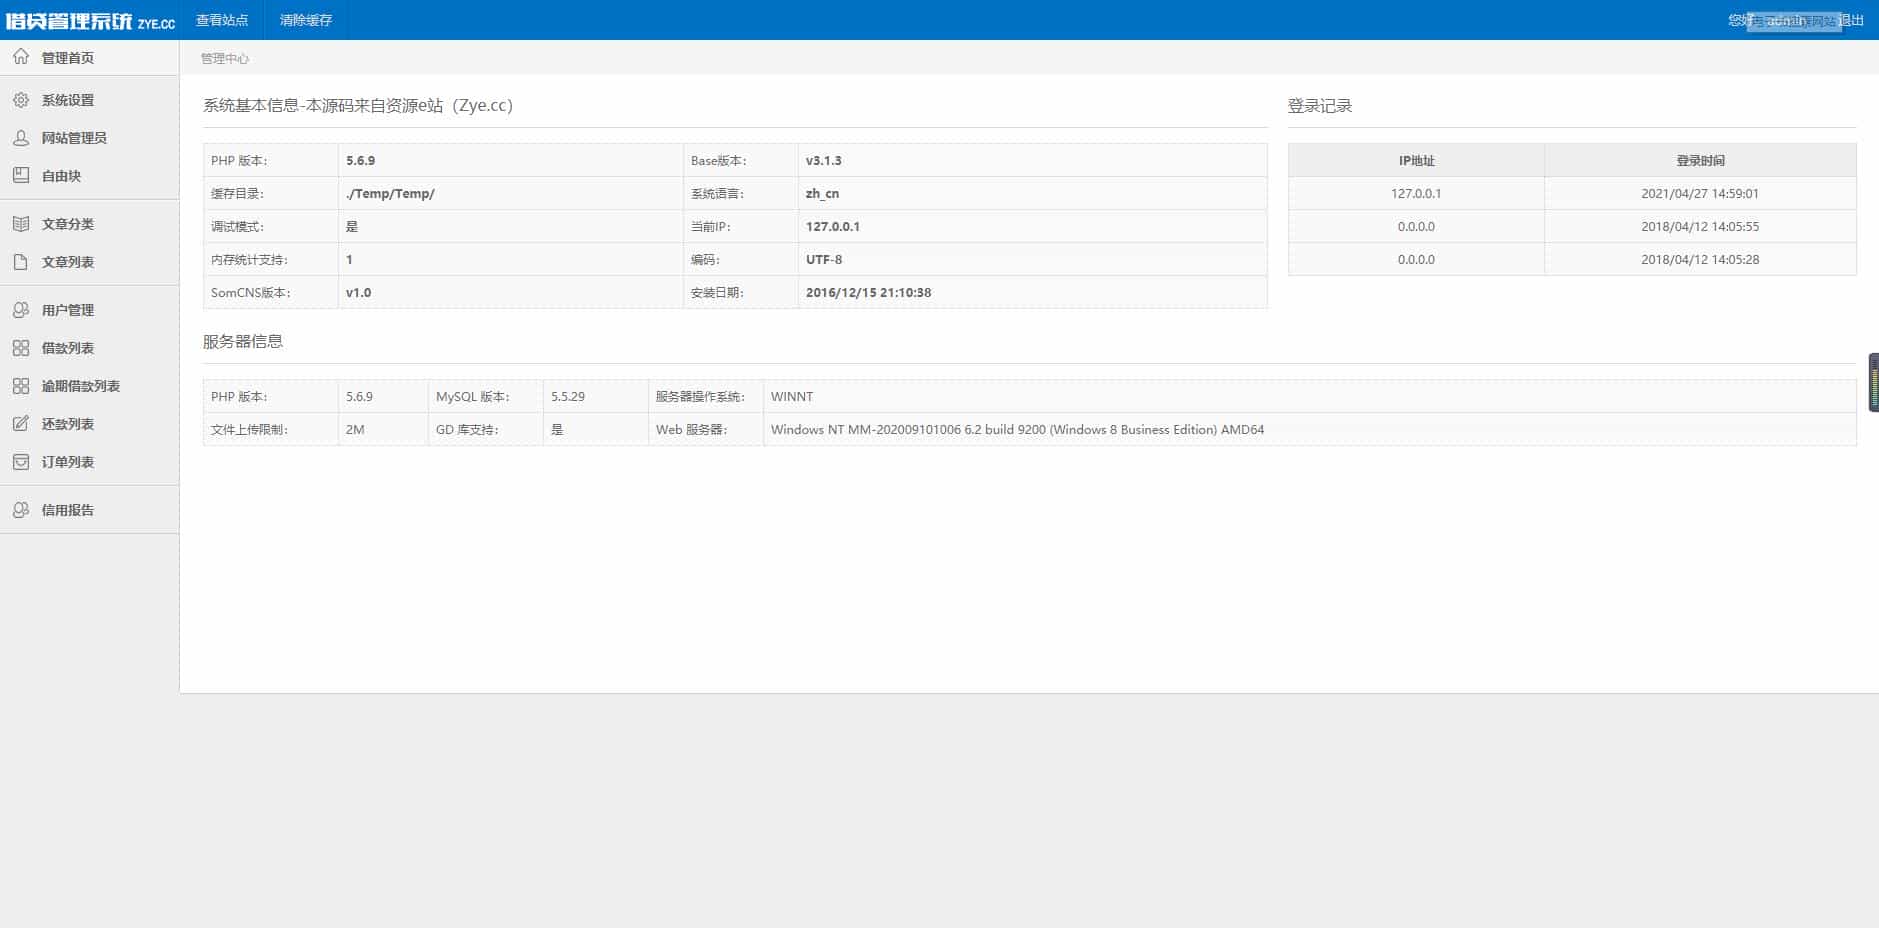This screenshot has width=1879, height=928.
Task: Select the install date 2016/12/15 21:10:38
Action: (x=869, y=292)
